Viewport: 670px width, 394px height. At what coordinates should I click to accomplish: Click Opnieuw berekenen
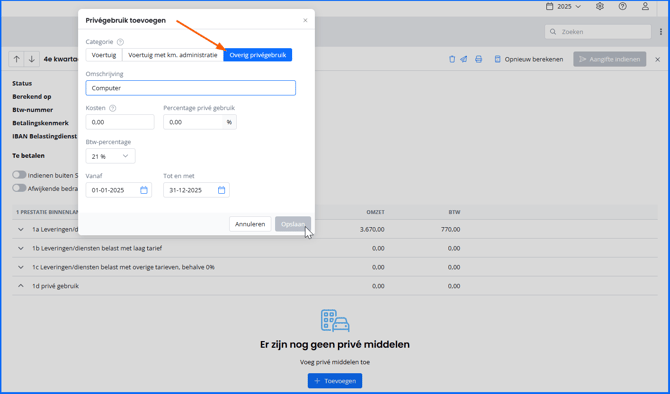[529, 59]
